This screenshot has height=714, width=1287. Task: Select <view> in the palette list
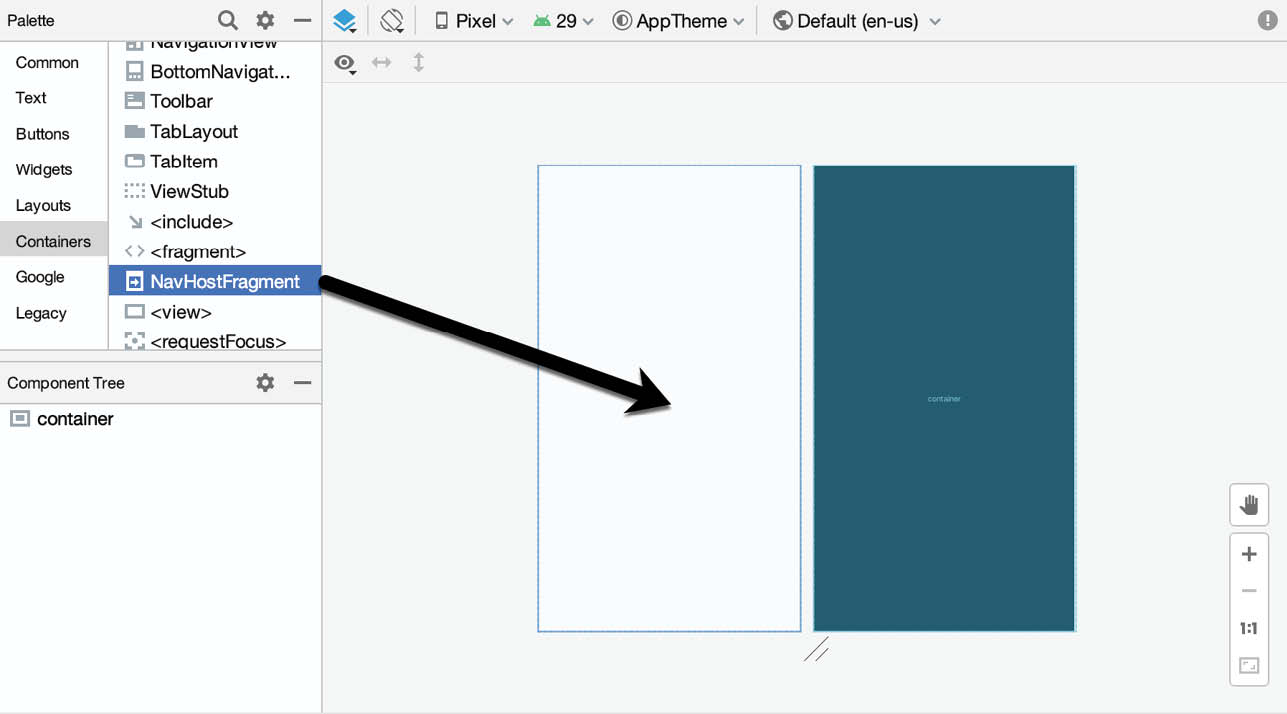(215, 312)
